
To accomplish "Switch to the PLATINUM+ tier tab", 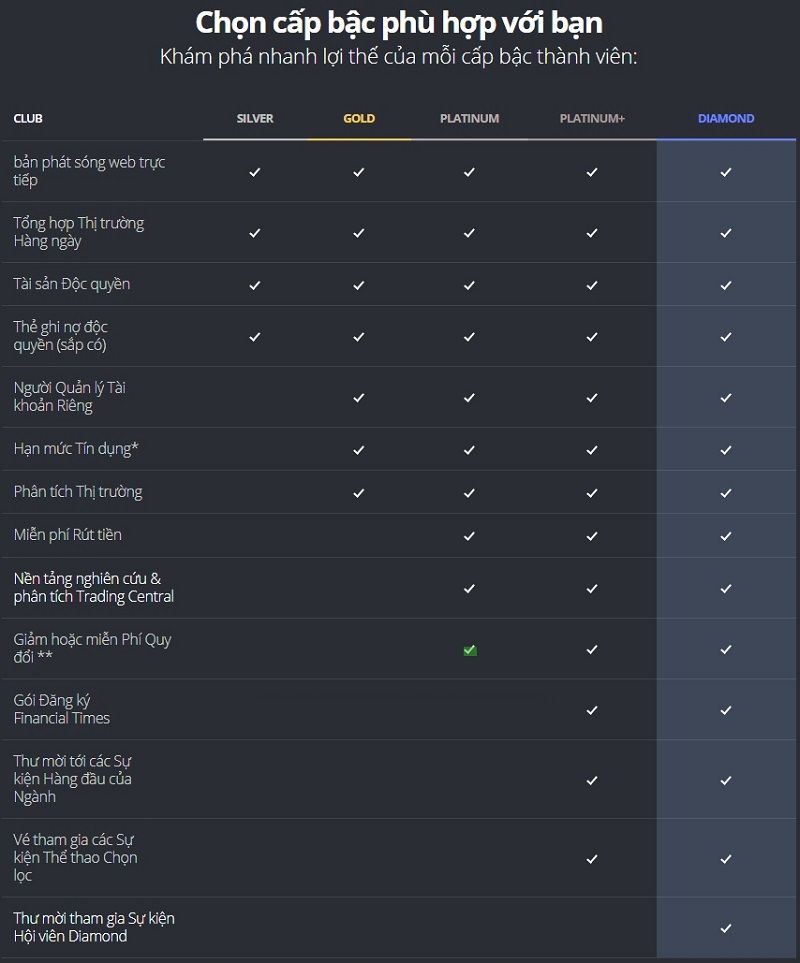I will [592, 119].
